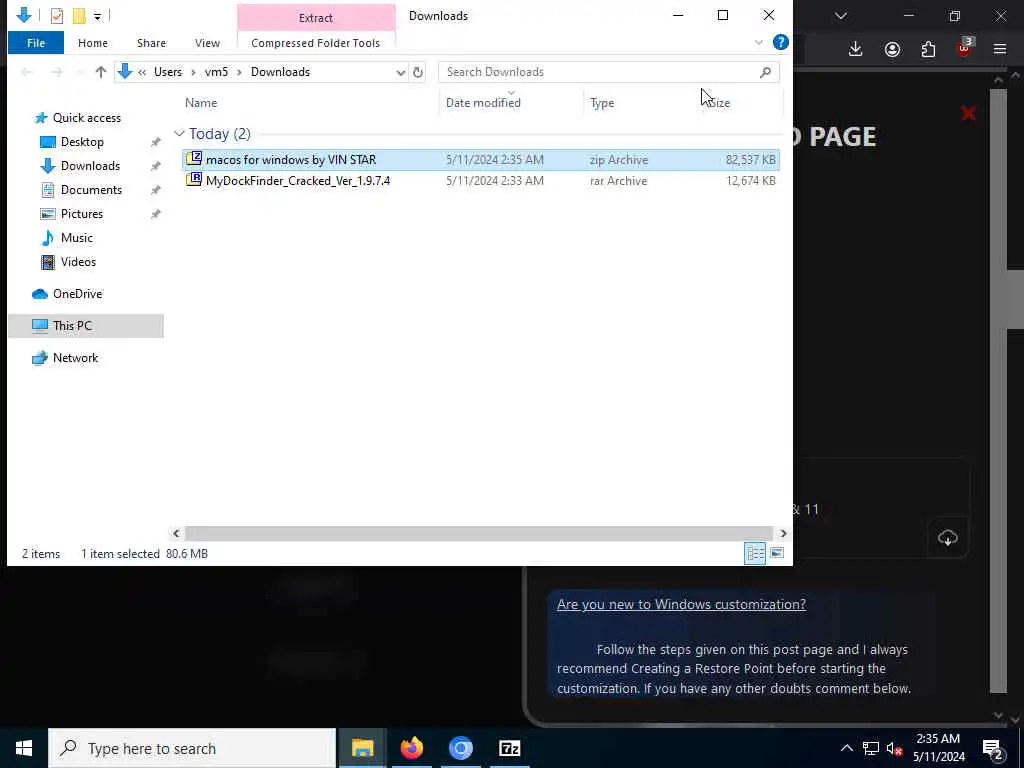Sort files by the Name column
Screen dimensions: 1024x768
click(201, 103)
